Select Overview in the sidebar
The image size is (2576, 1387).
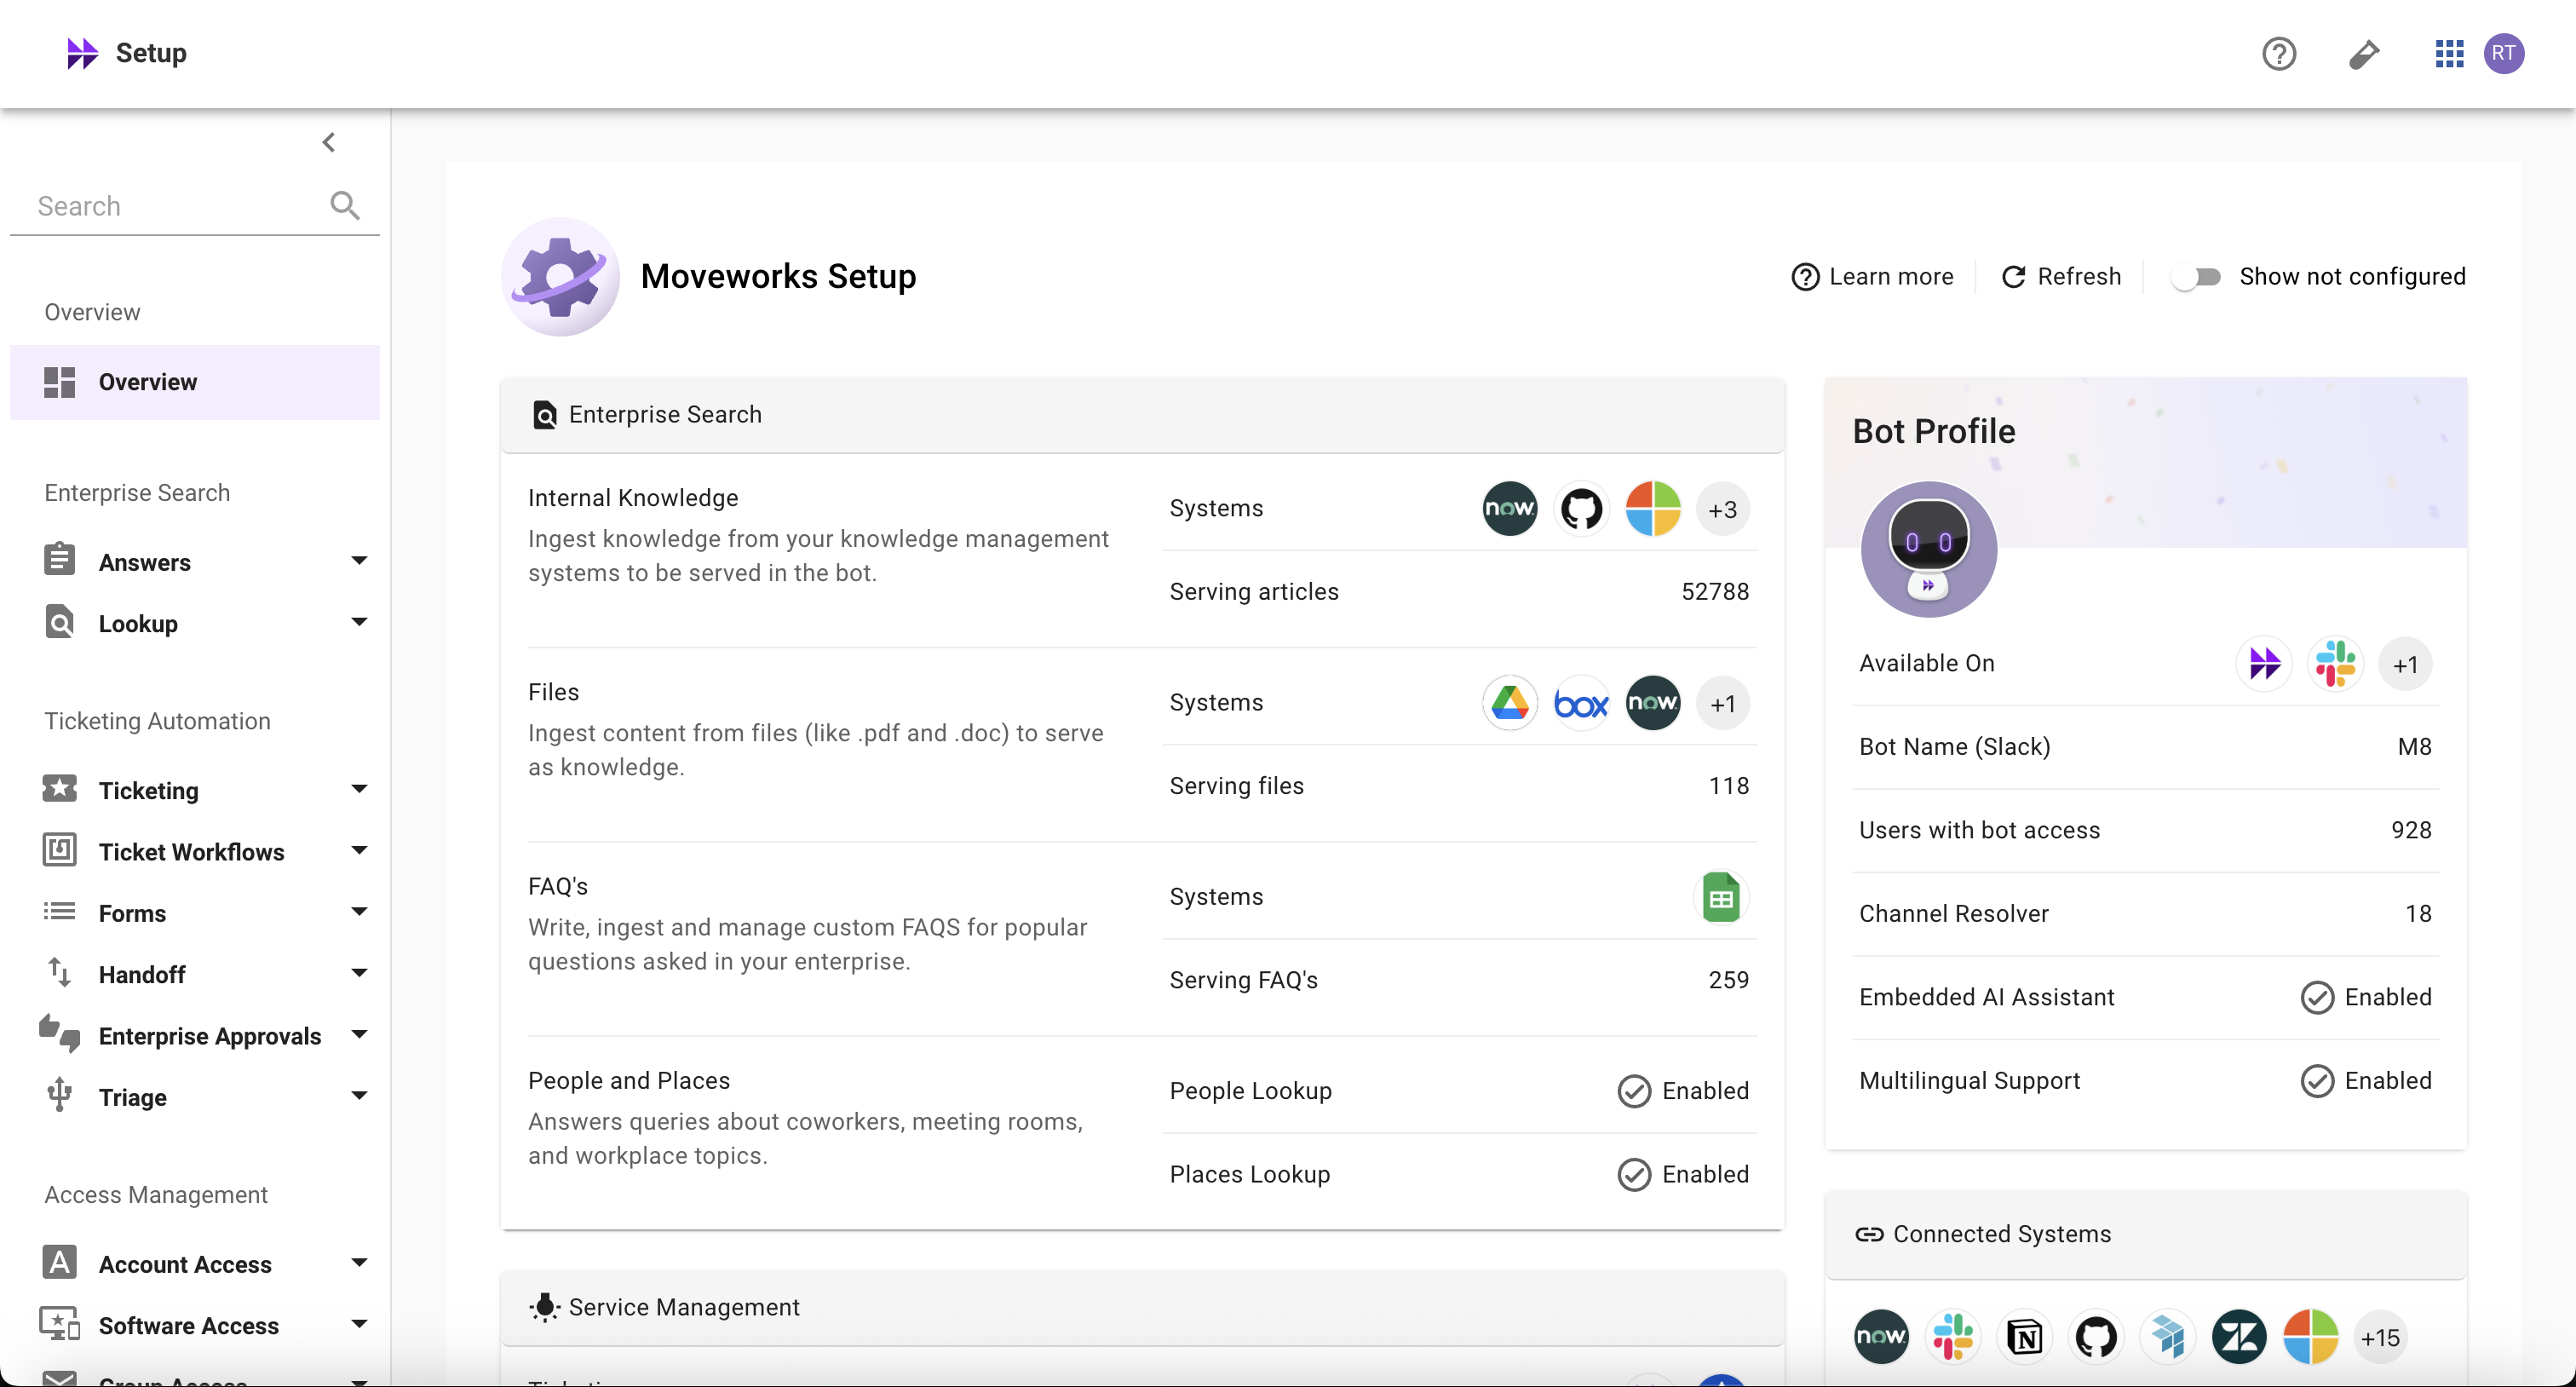click(195, 382)
